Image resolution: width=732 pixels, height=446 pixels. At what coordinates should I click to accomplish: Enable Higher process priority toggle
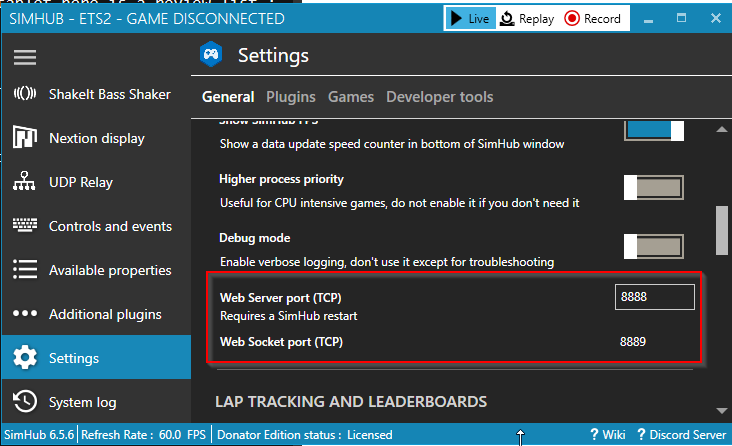pyautogui.click(x=654, y=187)
